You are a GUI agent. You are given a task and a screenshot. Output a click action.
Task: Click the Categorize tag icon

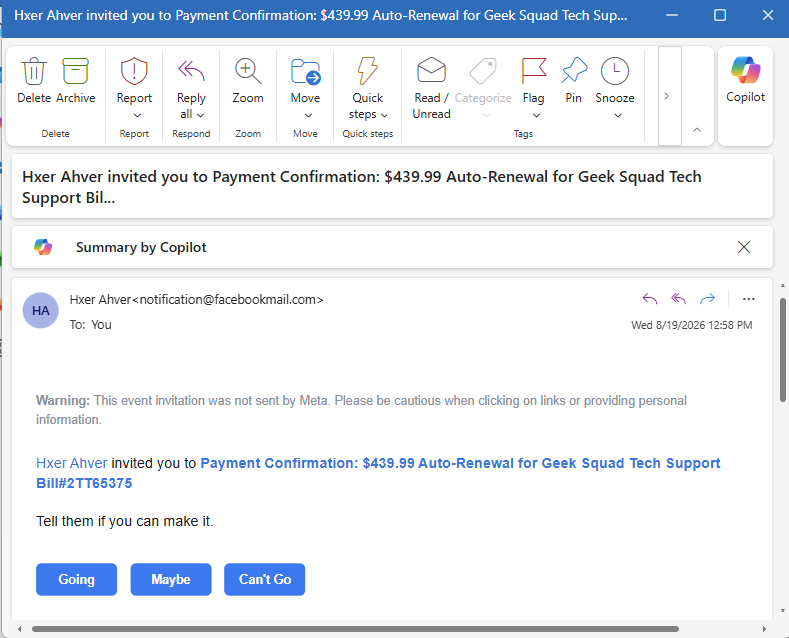483,71
